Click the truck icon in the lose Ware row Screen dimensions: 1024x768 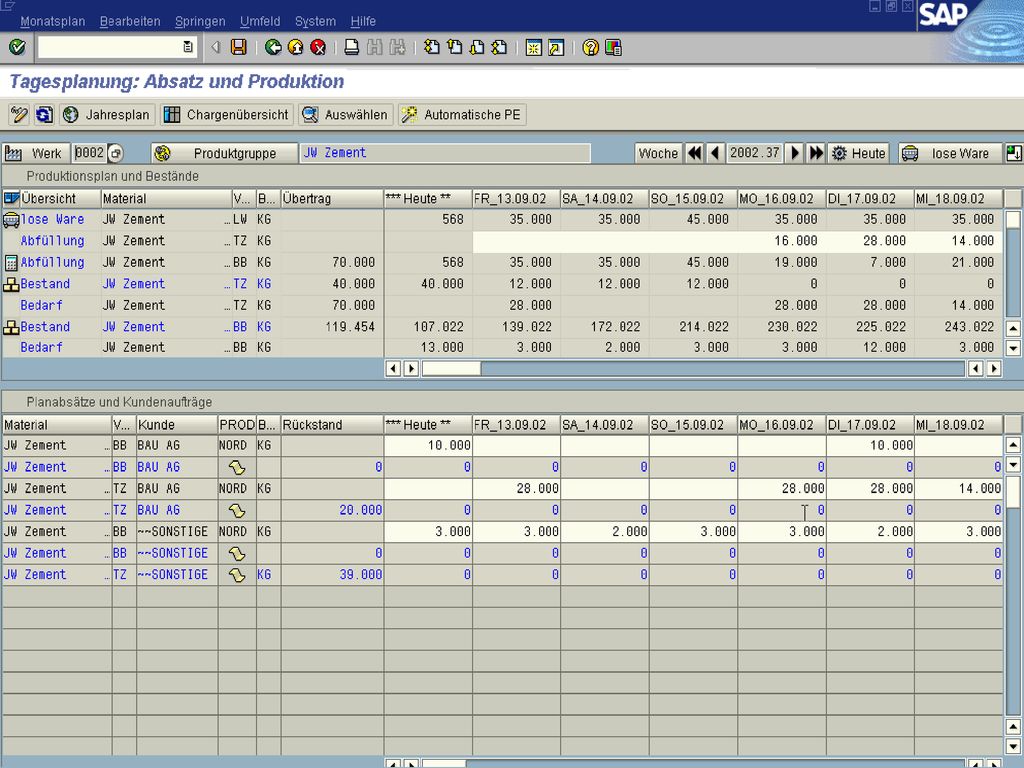coord(10,219)
